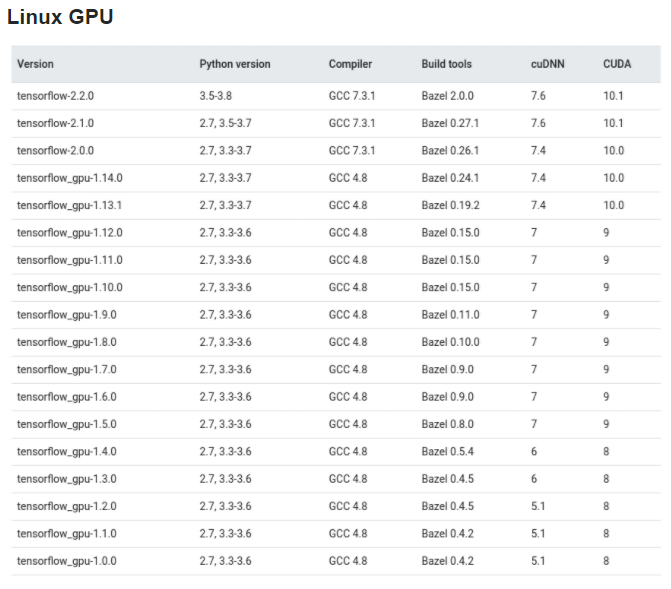Click CUDA 8 in tensorflow_gpu-1.3.0 row

[606, 479]
